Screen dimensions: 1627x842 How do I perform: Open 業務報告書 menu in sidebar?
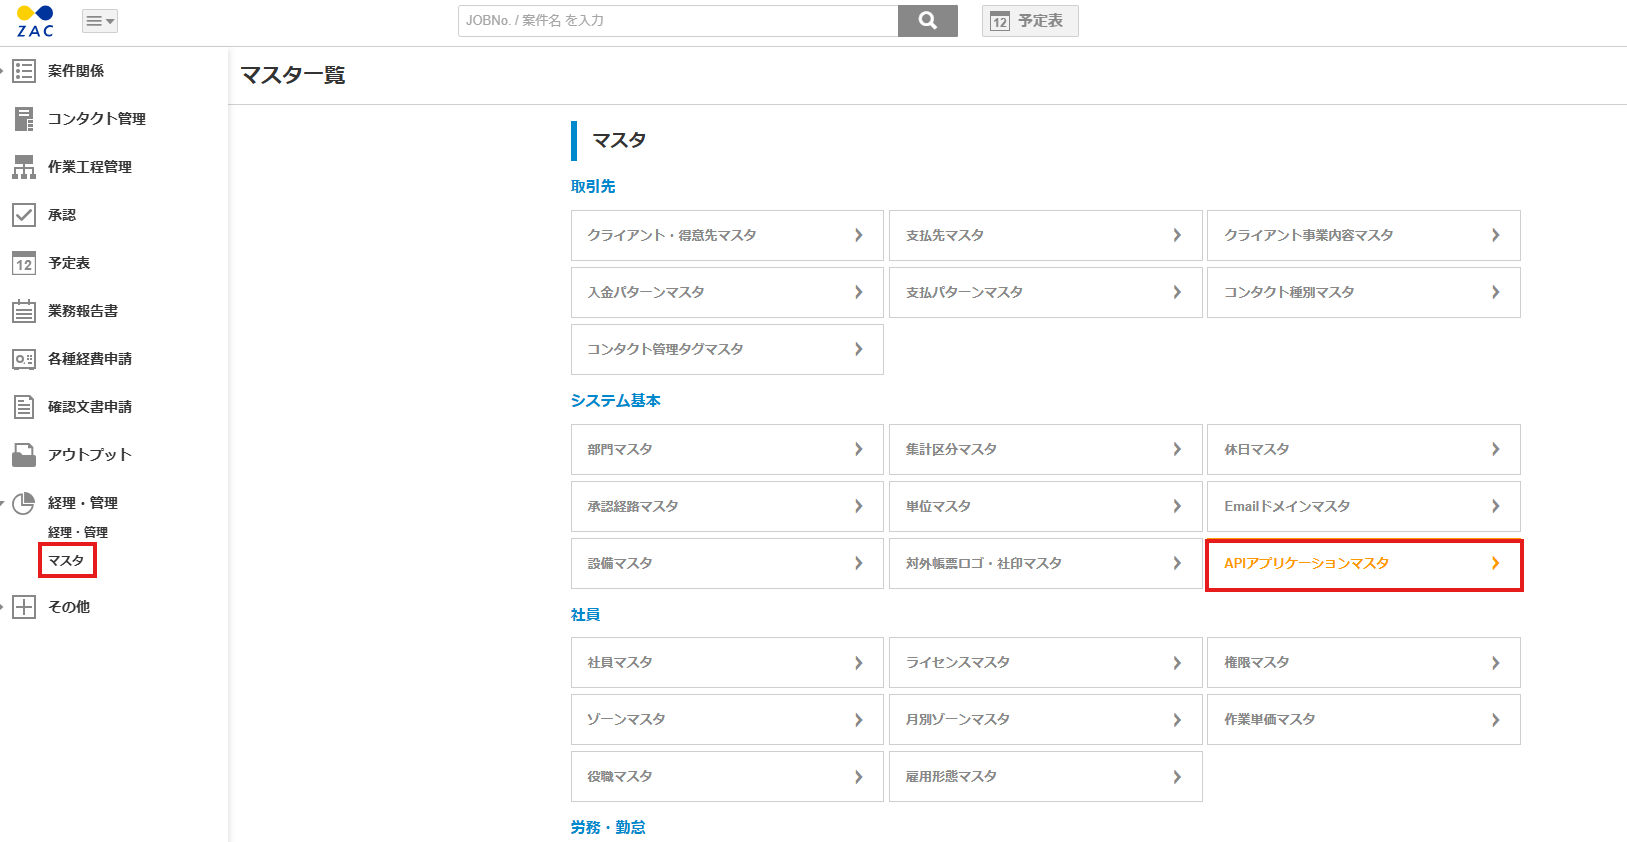coord(83,311)
